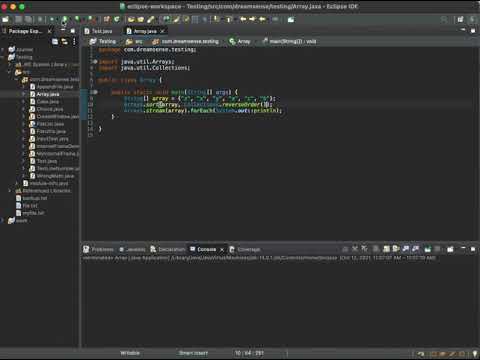Image resolution: width=480 pixels, height=360 pixels.
Task: Click the New Java Package icon
Action: (x=107, y=19)
